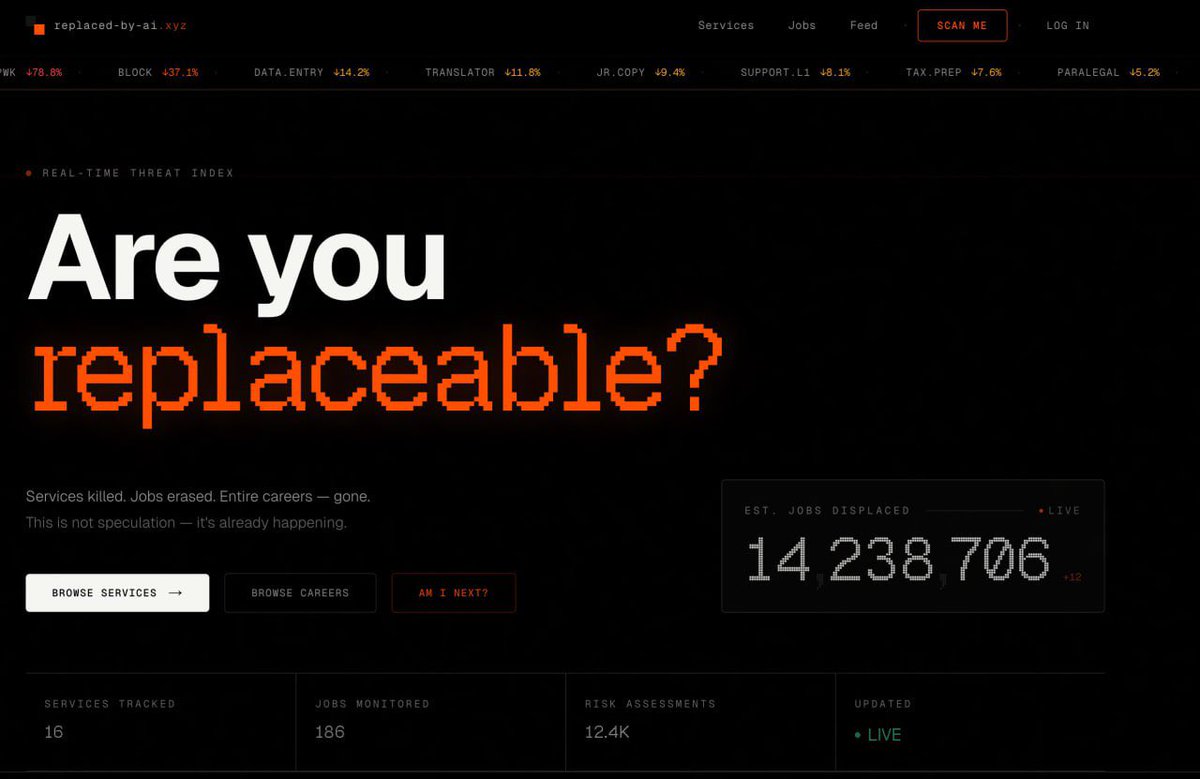The image size is (1200, 779).
Task: Click the 14,238,706 jobs displaced counter
Action: [898, 560]
